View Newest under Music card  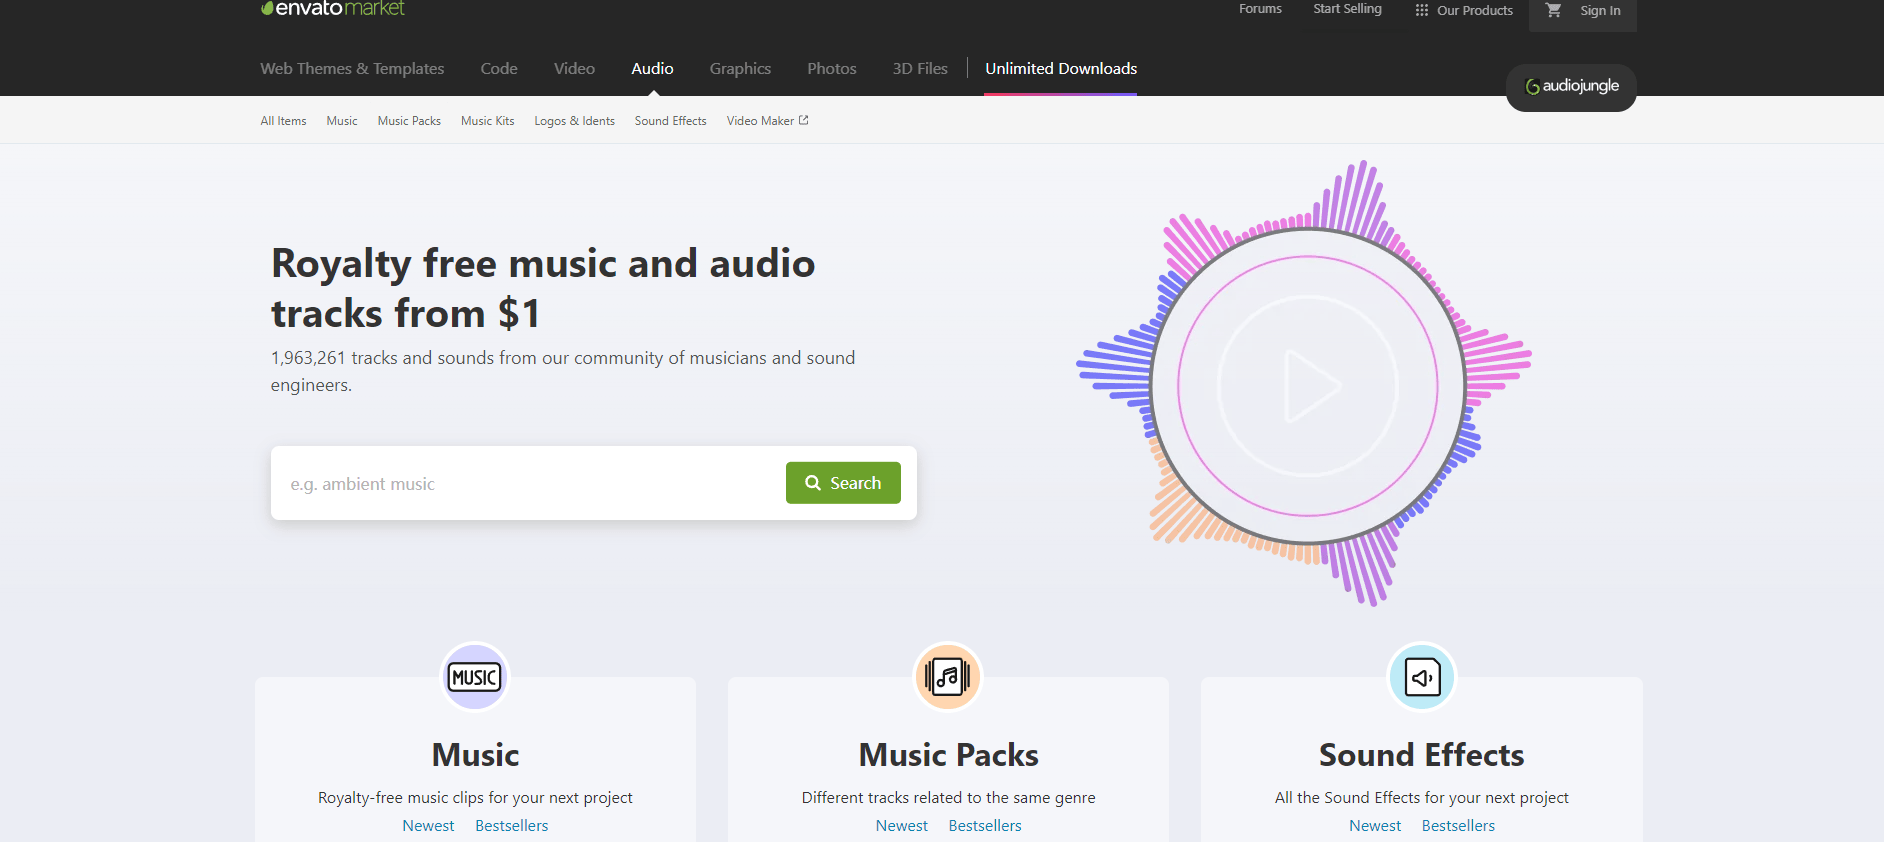[428, 826]
